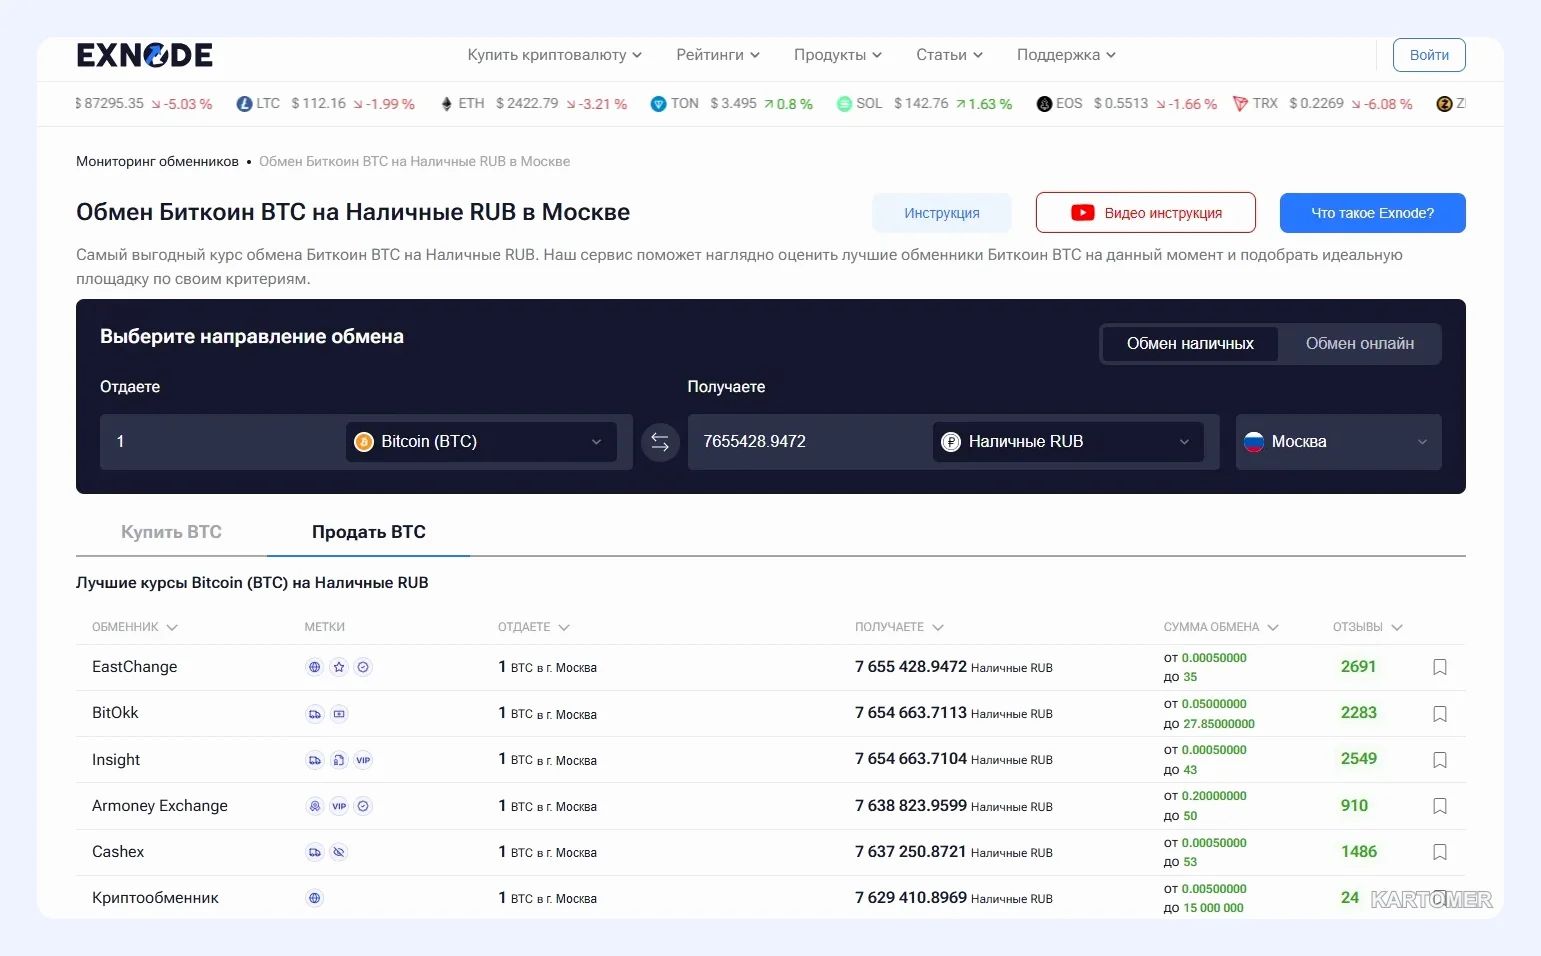Click the delivery truck icon in Cashex row
The image size is (1541, 956).
click(315, 852)
